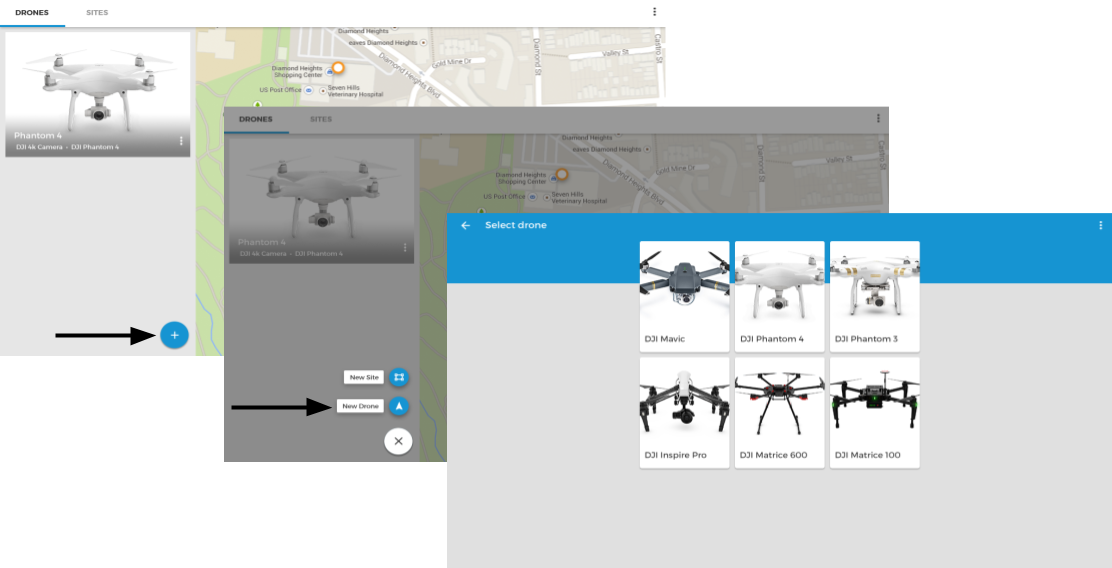
Task: Choose the DJI Phantom 4 card in Select drone
Action: pyautogui.click(x=779, y=296)
